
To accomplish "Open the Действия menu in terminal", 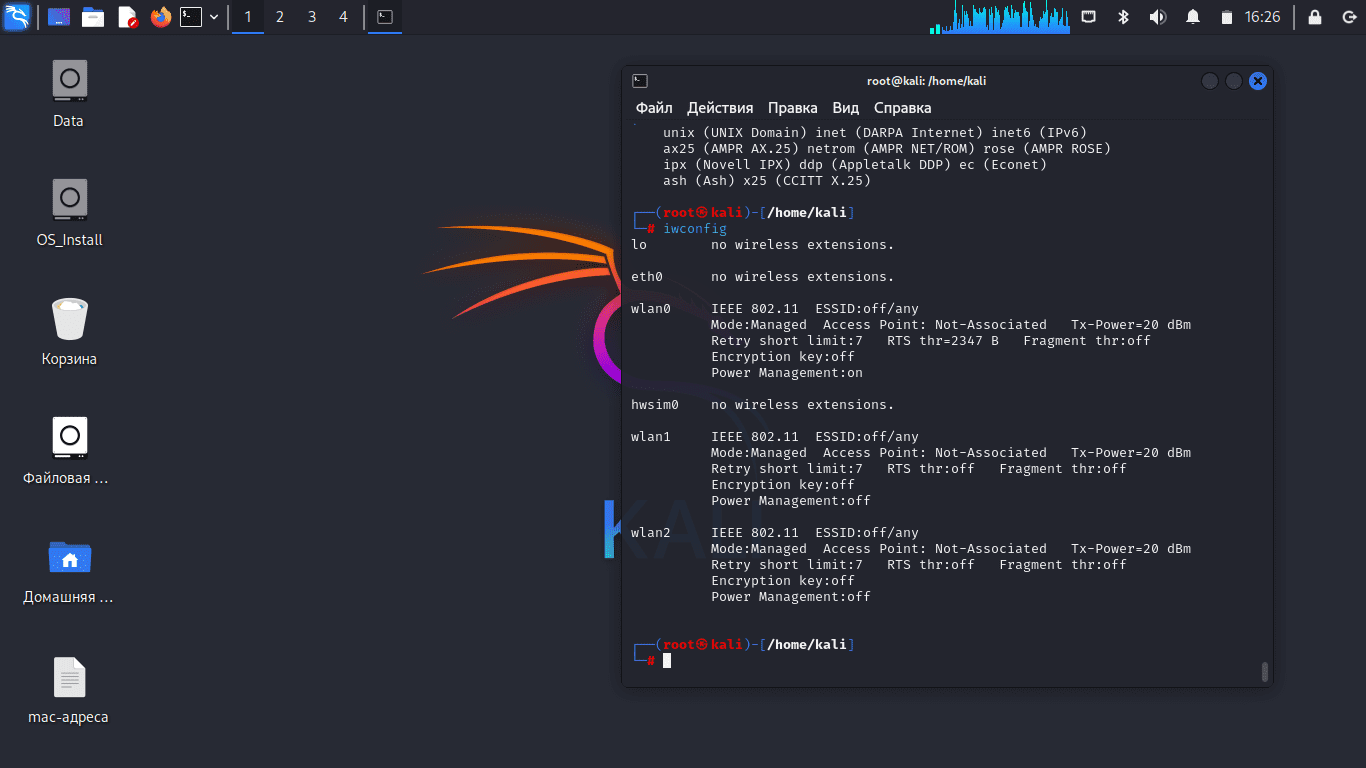I will pyautogui.click(x=720, y=108).
